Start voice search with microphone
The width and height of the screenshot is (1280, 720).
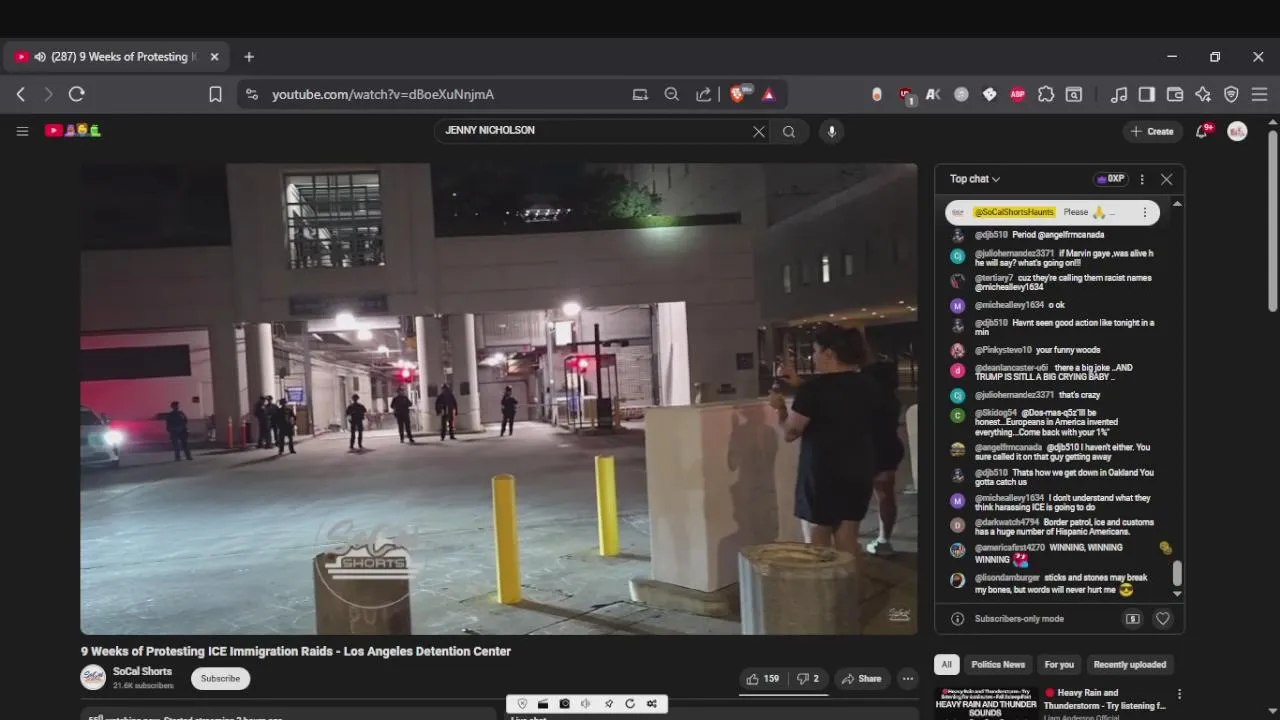point(831,131)
